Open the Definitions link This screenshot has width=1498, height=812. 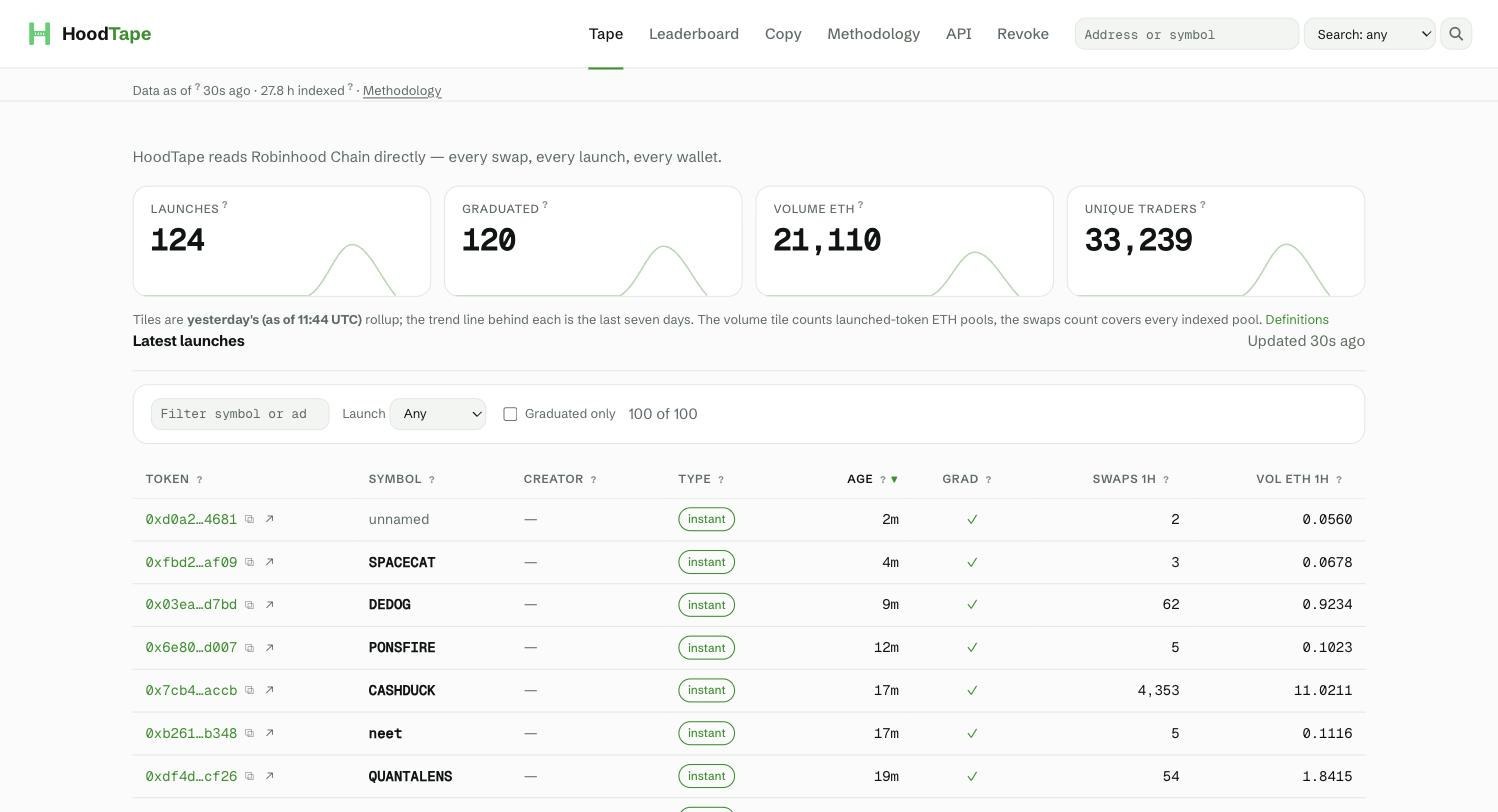(1297, 320)
